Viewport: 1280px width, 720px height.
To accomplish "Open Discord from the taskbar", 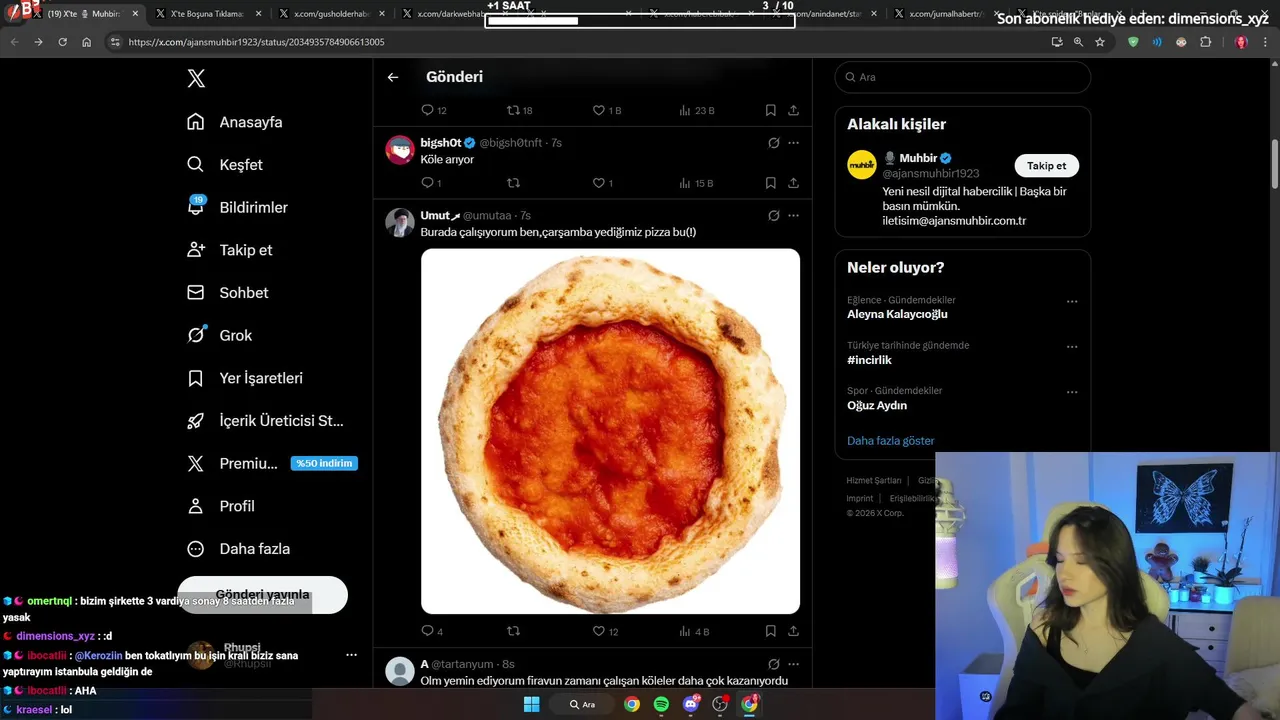I will point(691,704).
